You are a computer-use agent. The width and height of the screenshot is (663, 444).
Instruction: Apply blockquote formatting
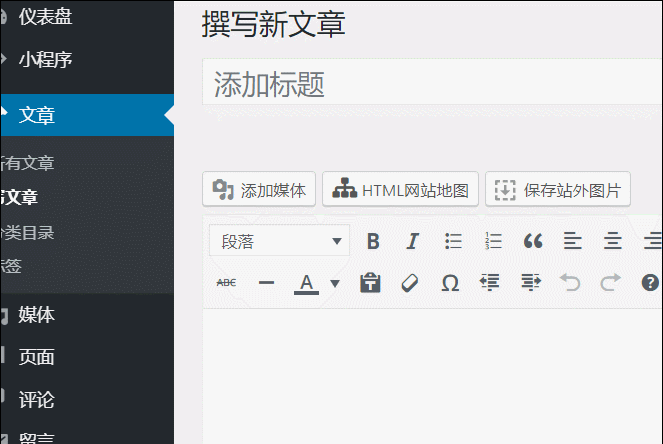click(533, 241)
